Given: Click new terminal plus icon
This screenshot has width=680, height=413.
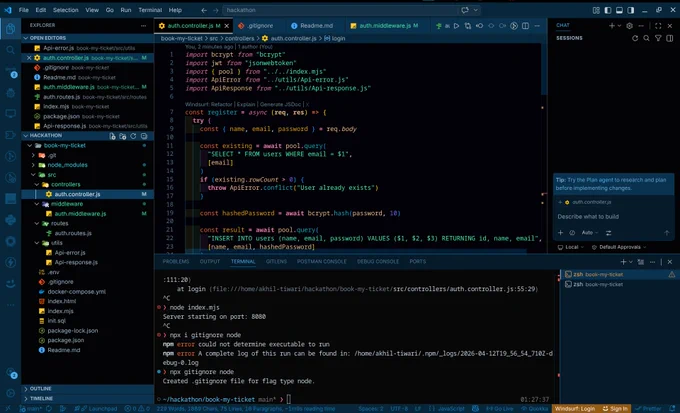Looking at the screenshot, I should [623, 262].
